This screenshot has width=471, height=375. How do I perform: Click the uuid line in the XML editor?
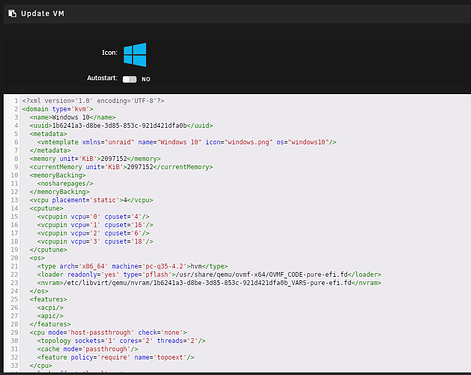121,126
